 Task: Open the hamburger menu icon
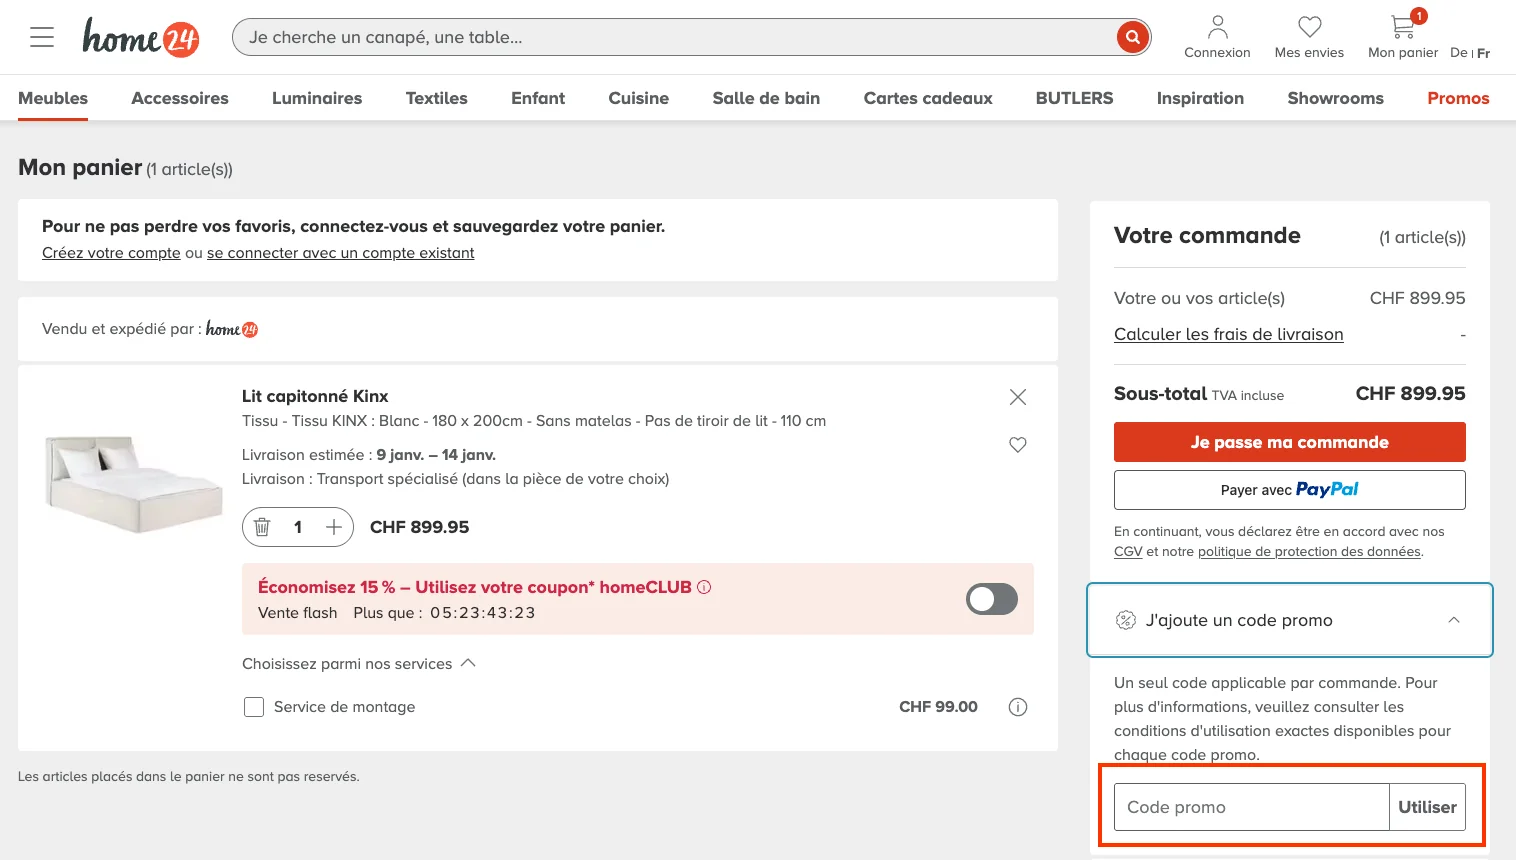(41, 36)
